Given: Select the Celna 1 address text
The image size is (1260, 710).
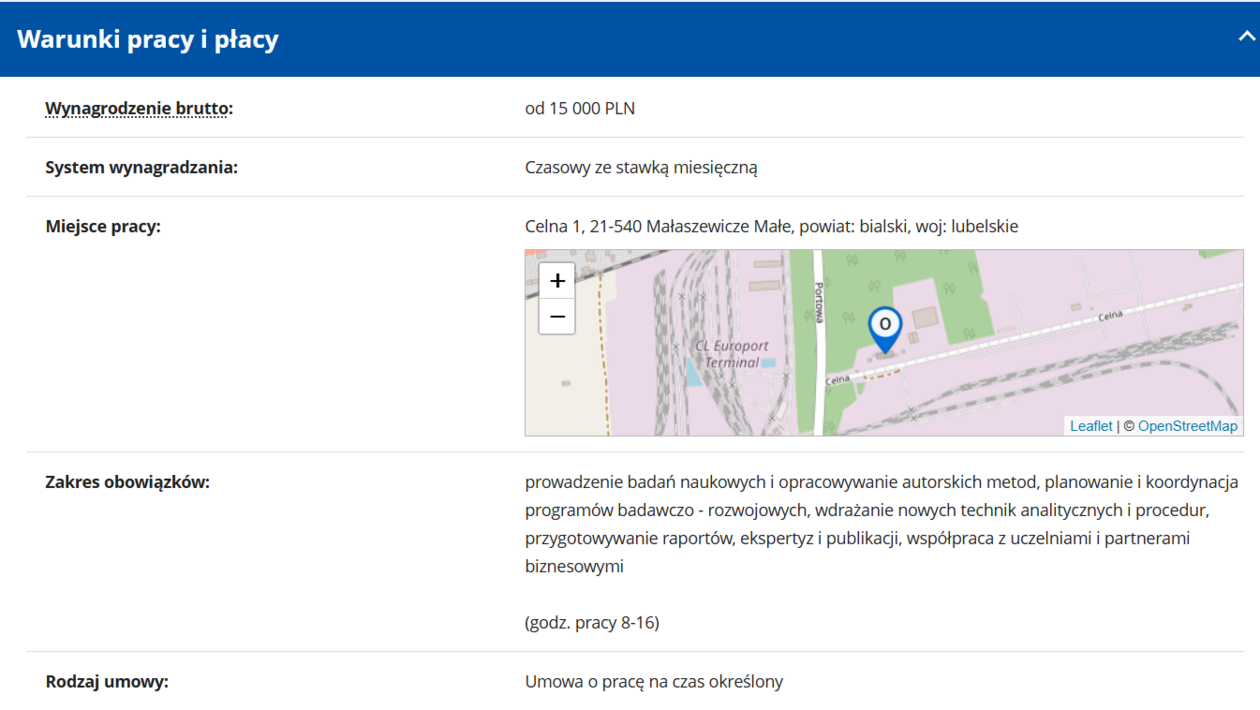Looking at the screenshot, I should 771,226.
